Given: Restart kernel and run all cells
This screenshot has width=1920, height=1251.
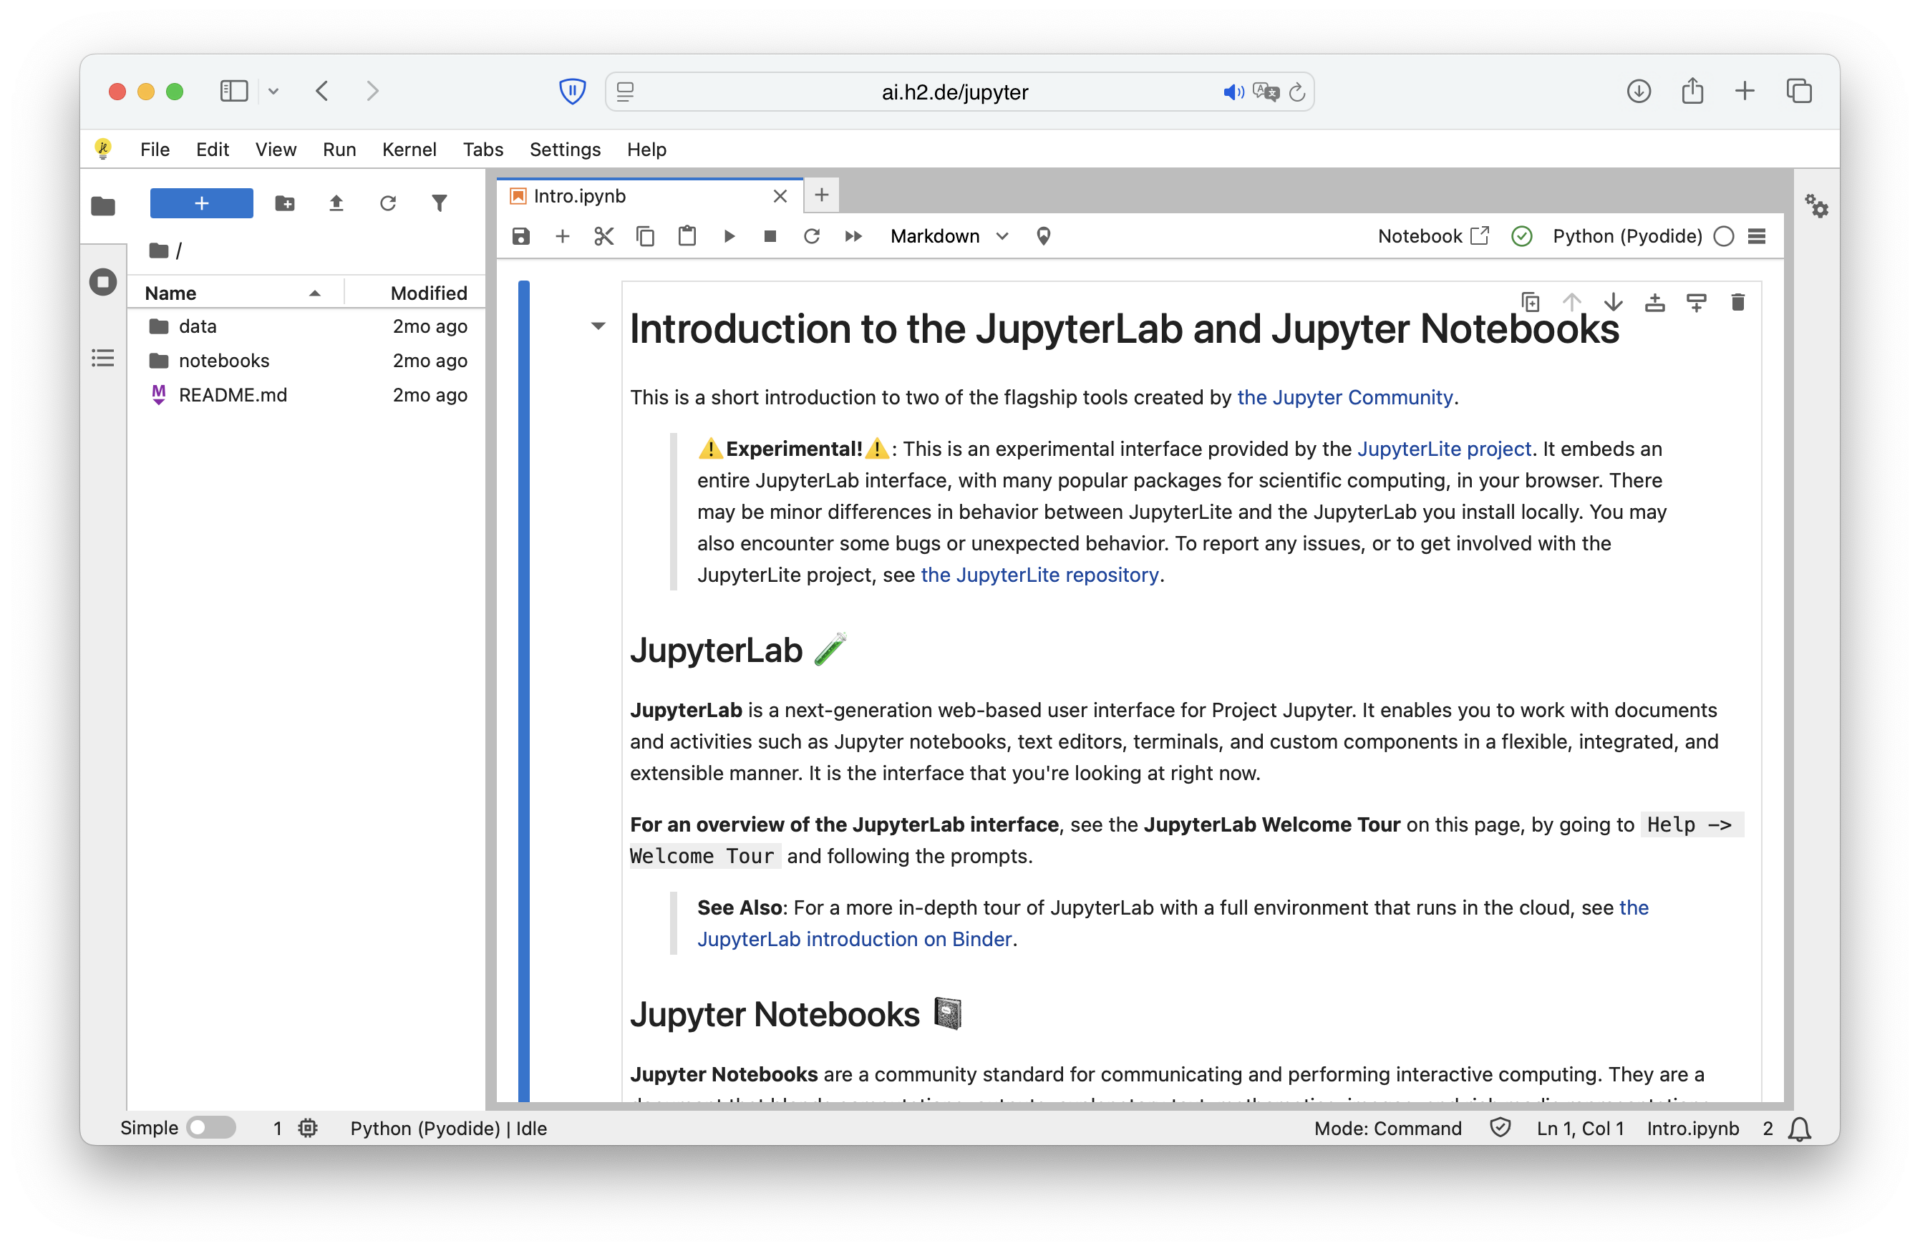Looking at the screenshot, I should 853,236.
